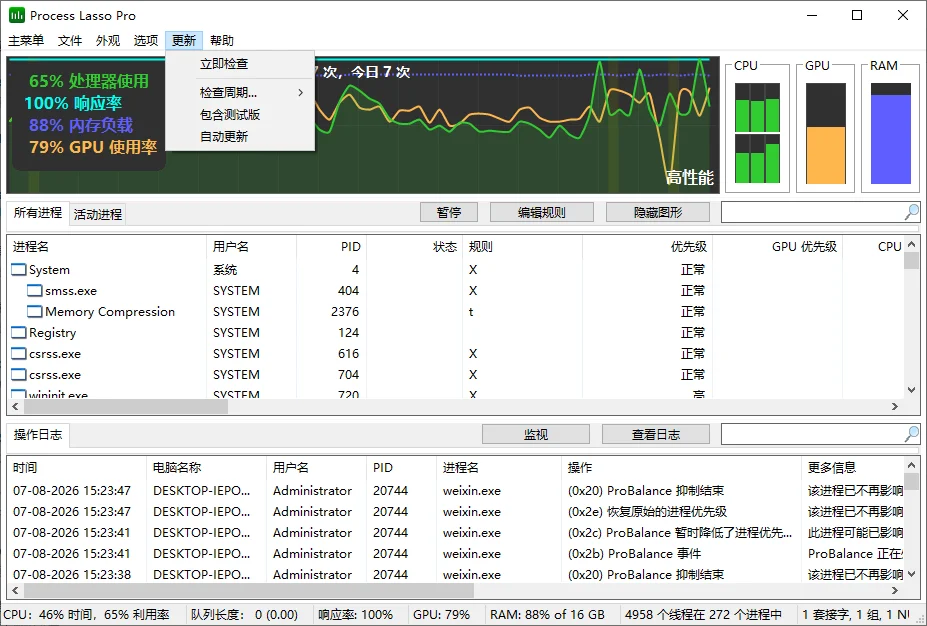Viewport: 927px width, 626px height.
Task: Focus the operation log search field
Action: 813,434
